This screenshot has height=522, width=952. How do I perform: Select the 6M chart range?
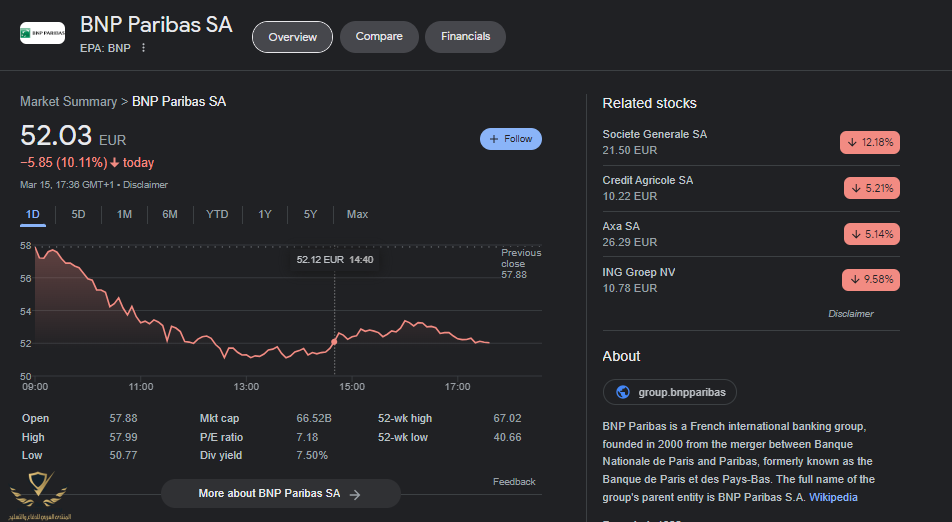pyautogui.click(x=170, y=214)
